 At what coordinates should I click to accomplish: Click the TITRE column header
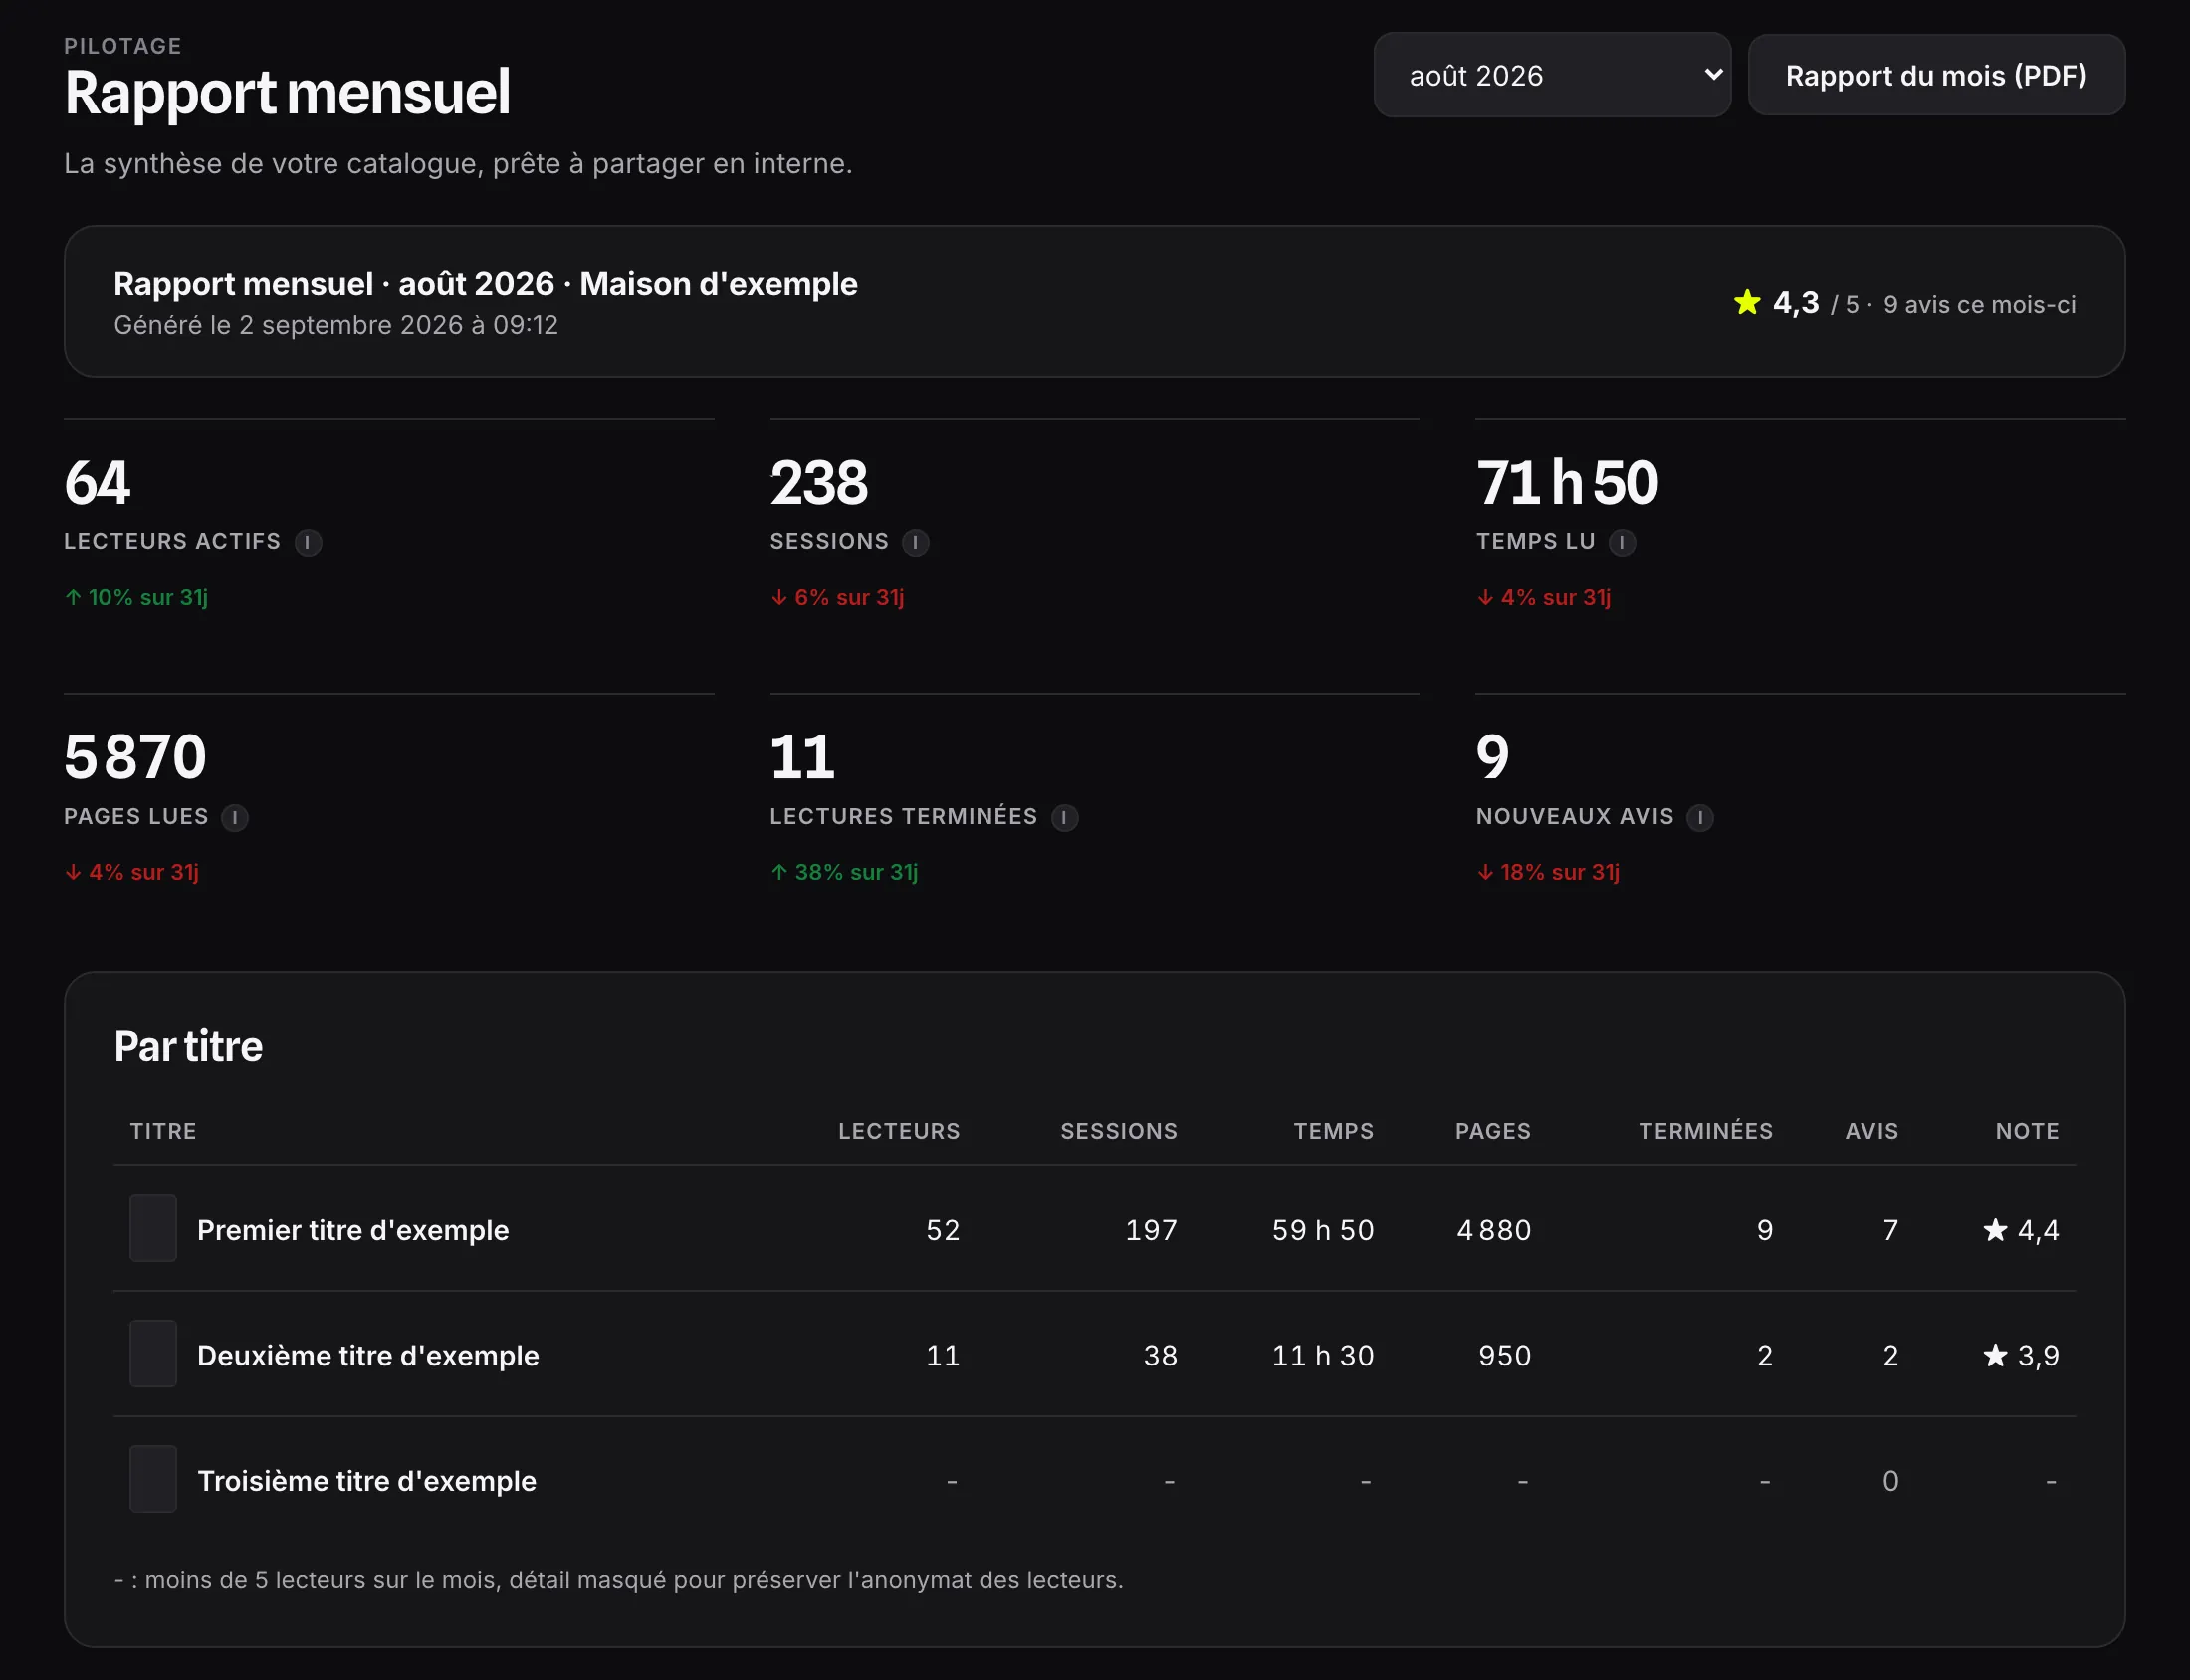click(163, 1131)
